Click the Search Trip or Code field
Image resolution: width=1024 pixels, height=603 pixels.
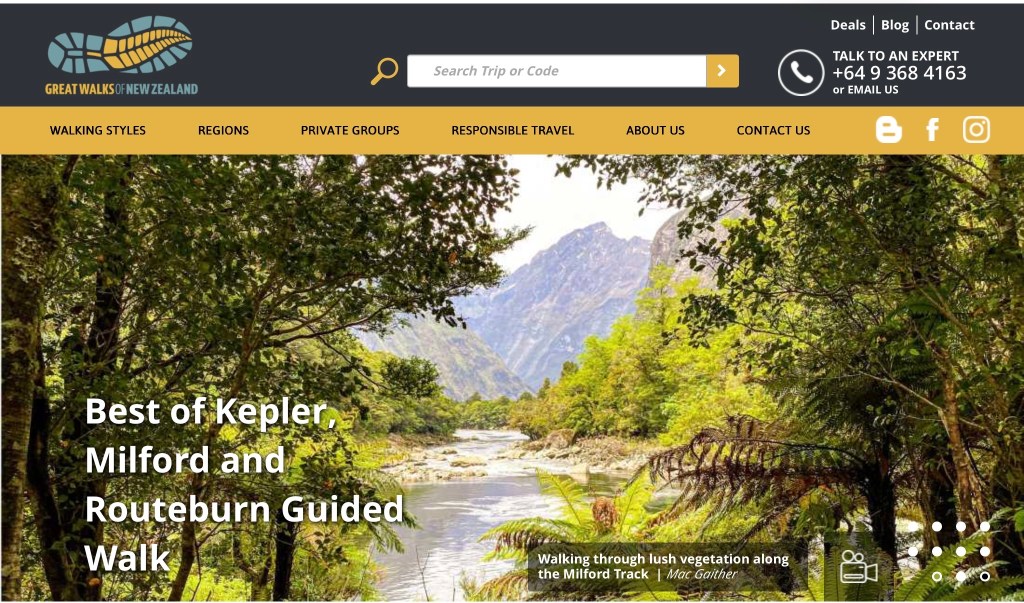click(556, 71)
